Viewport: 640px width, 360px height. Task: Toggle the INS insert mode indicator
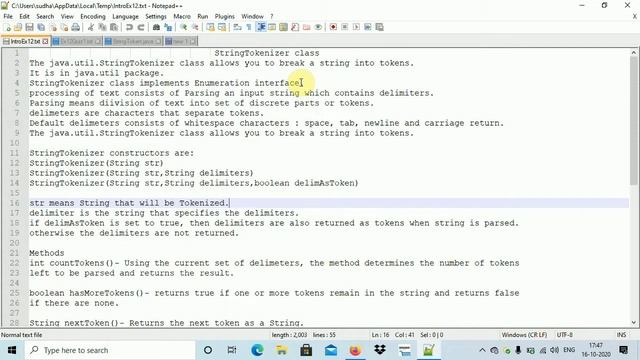tap(621, 335)
